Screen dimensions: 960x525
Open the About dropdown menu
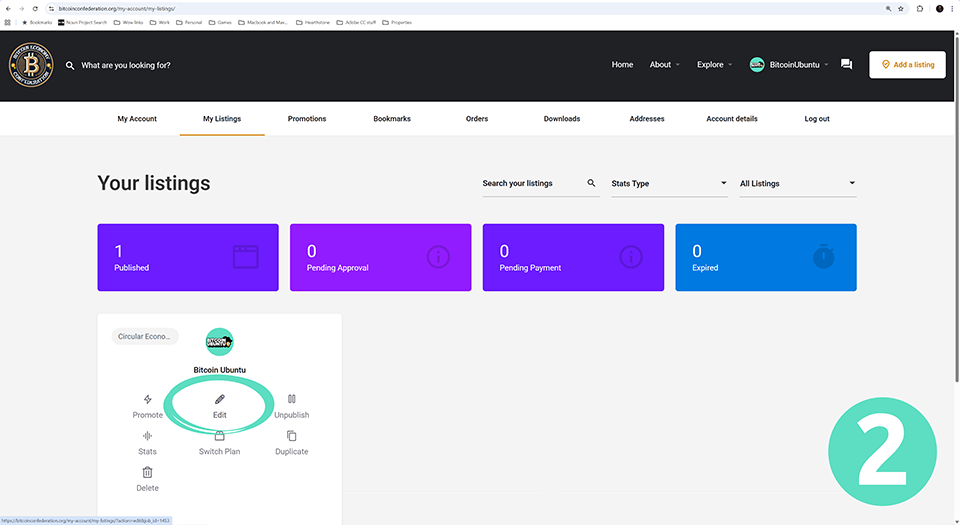point(665,65)
